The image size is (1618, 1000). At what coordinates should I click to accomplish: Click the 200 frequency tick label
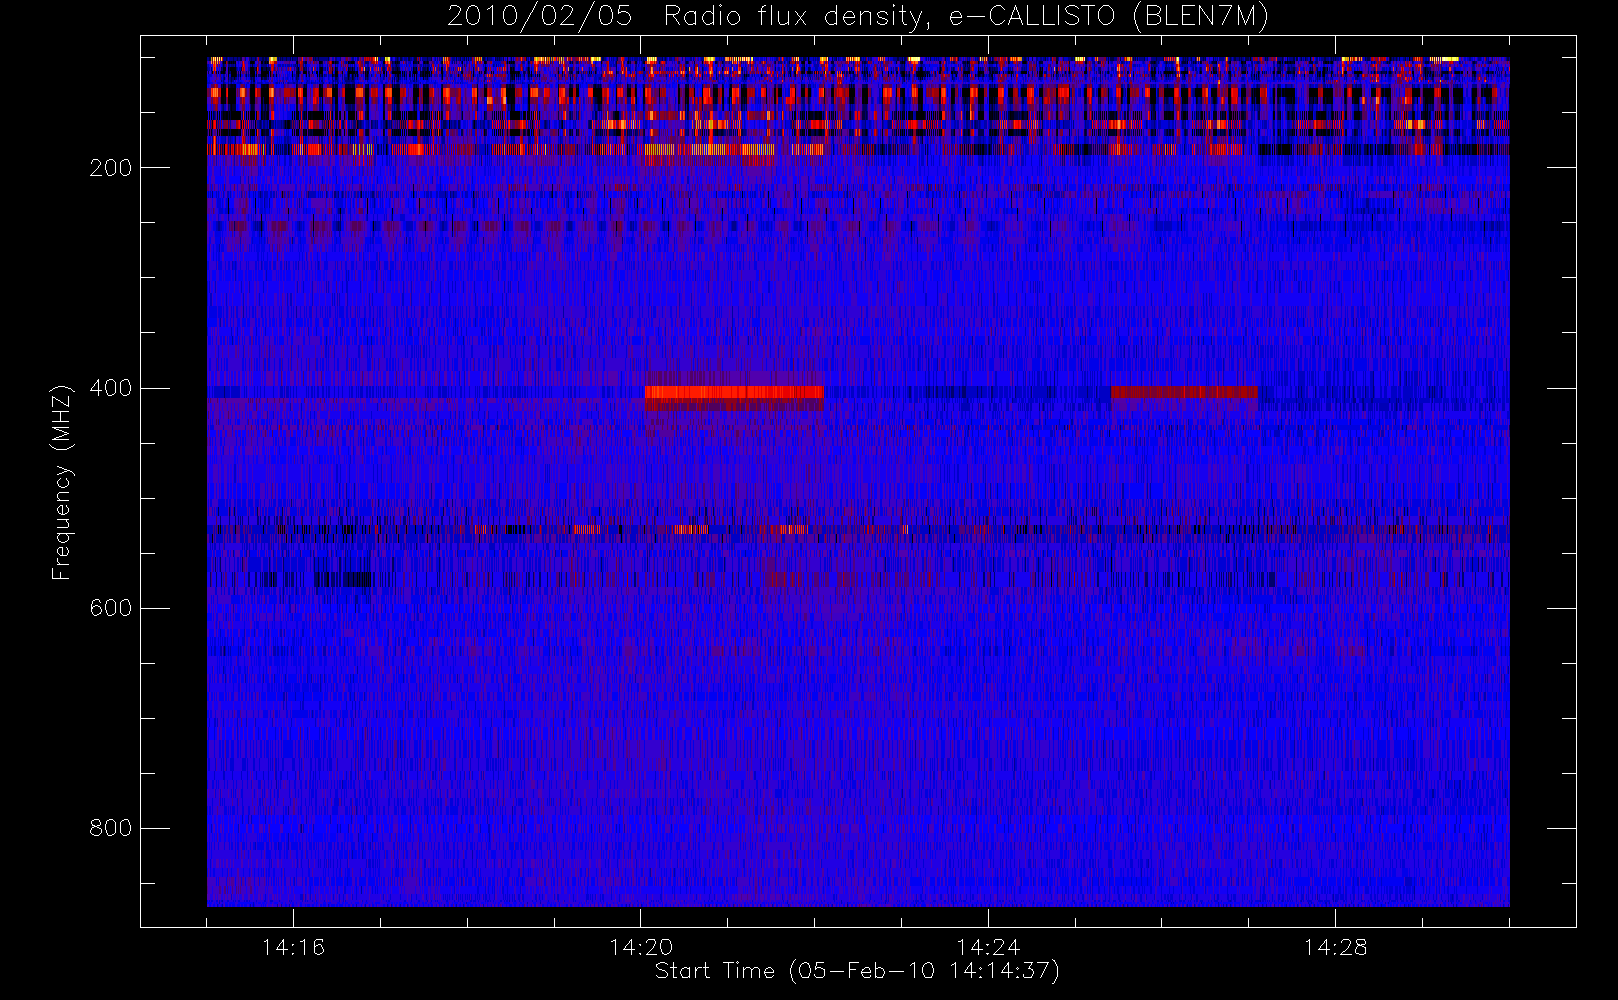[x=110, y=168]
